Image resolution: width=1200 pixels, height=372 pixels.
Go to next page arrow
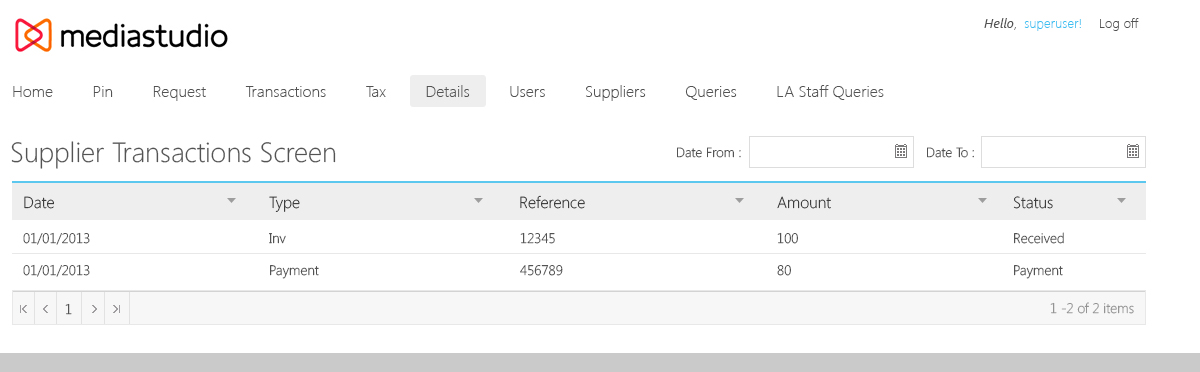pos(94,309)
